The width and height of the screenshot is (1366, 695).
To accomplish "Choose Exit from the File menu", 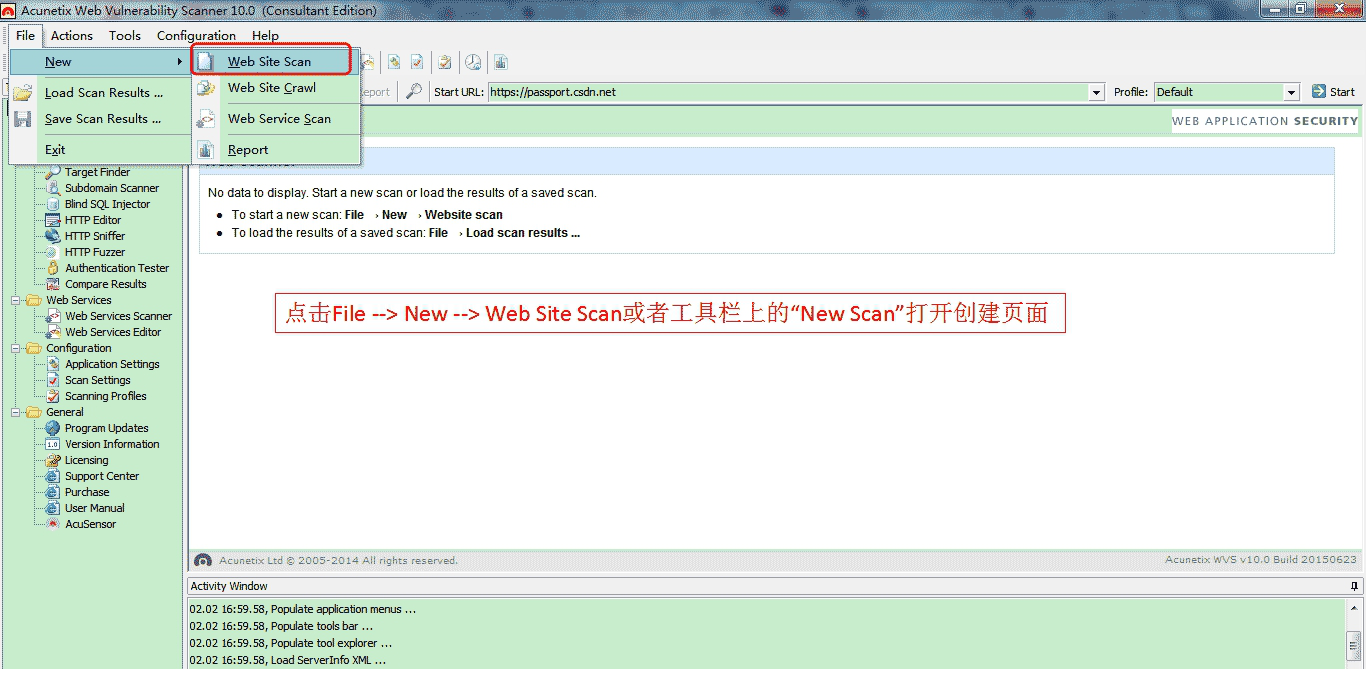I will coord(100,150).
